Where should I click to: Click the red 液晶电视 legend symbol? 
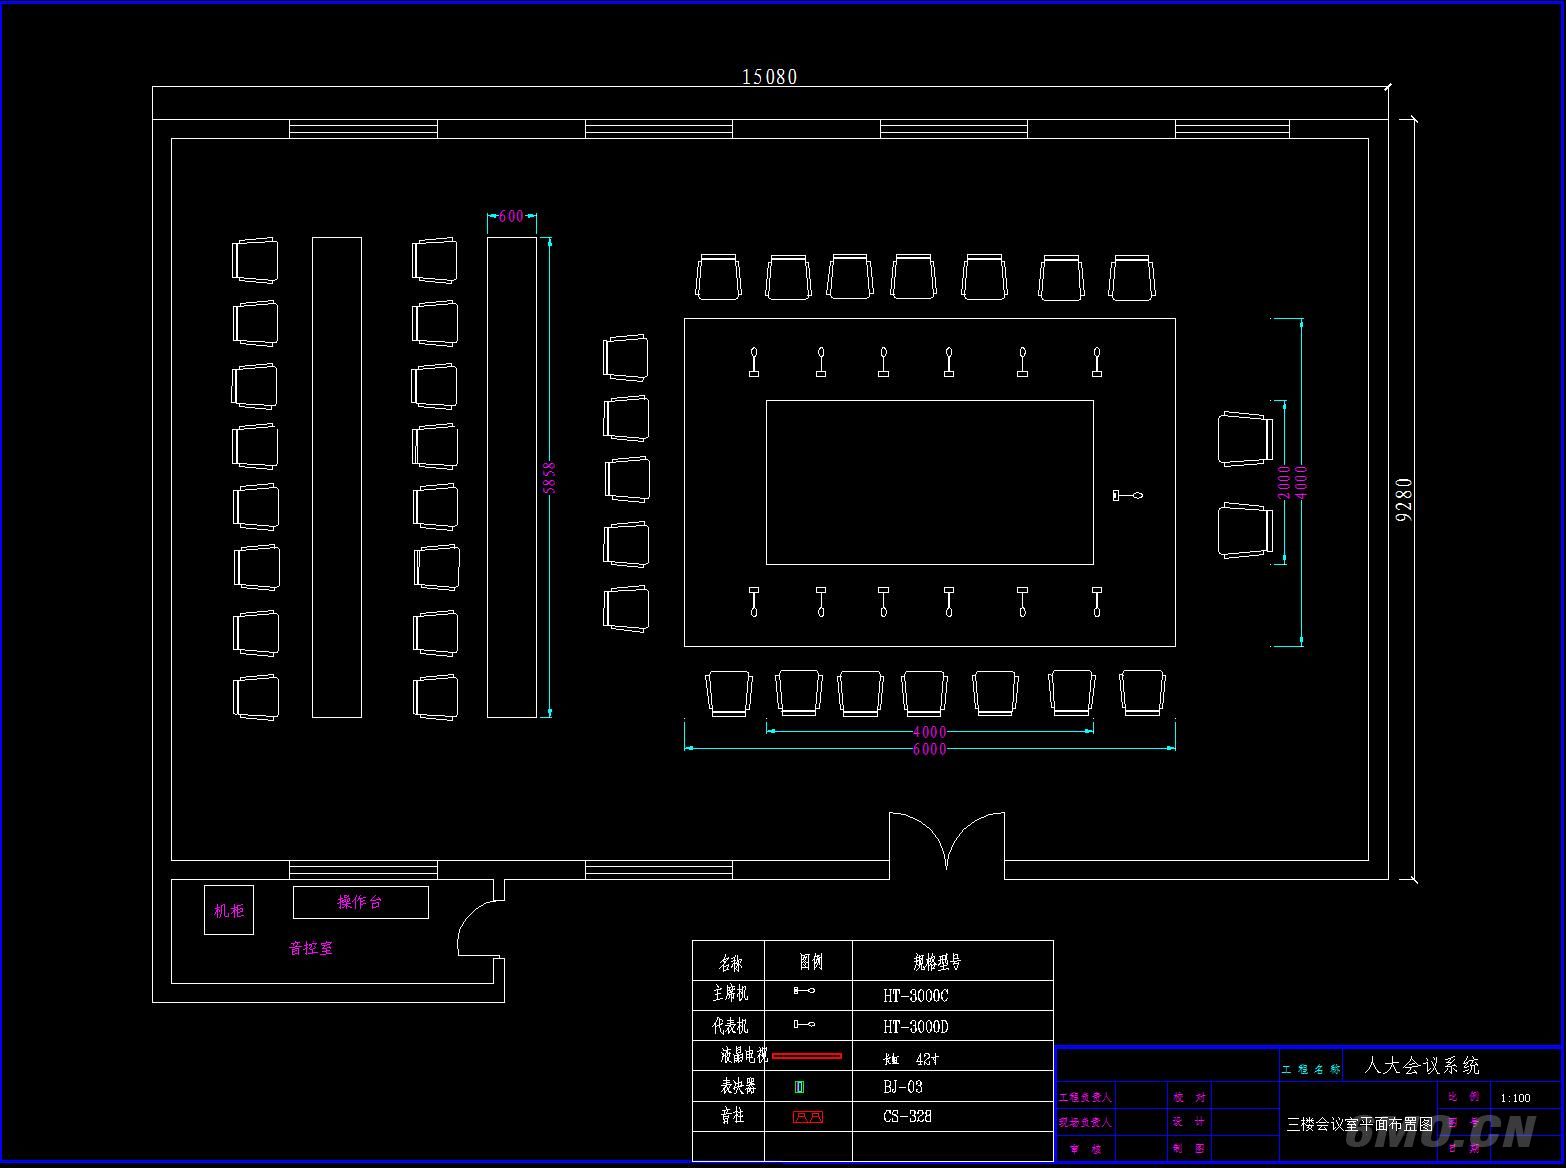click(807, 1056)
